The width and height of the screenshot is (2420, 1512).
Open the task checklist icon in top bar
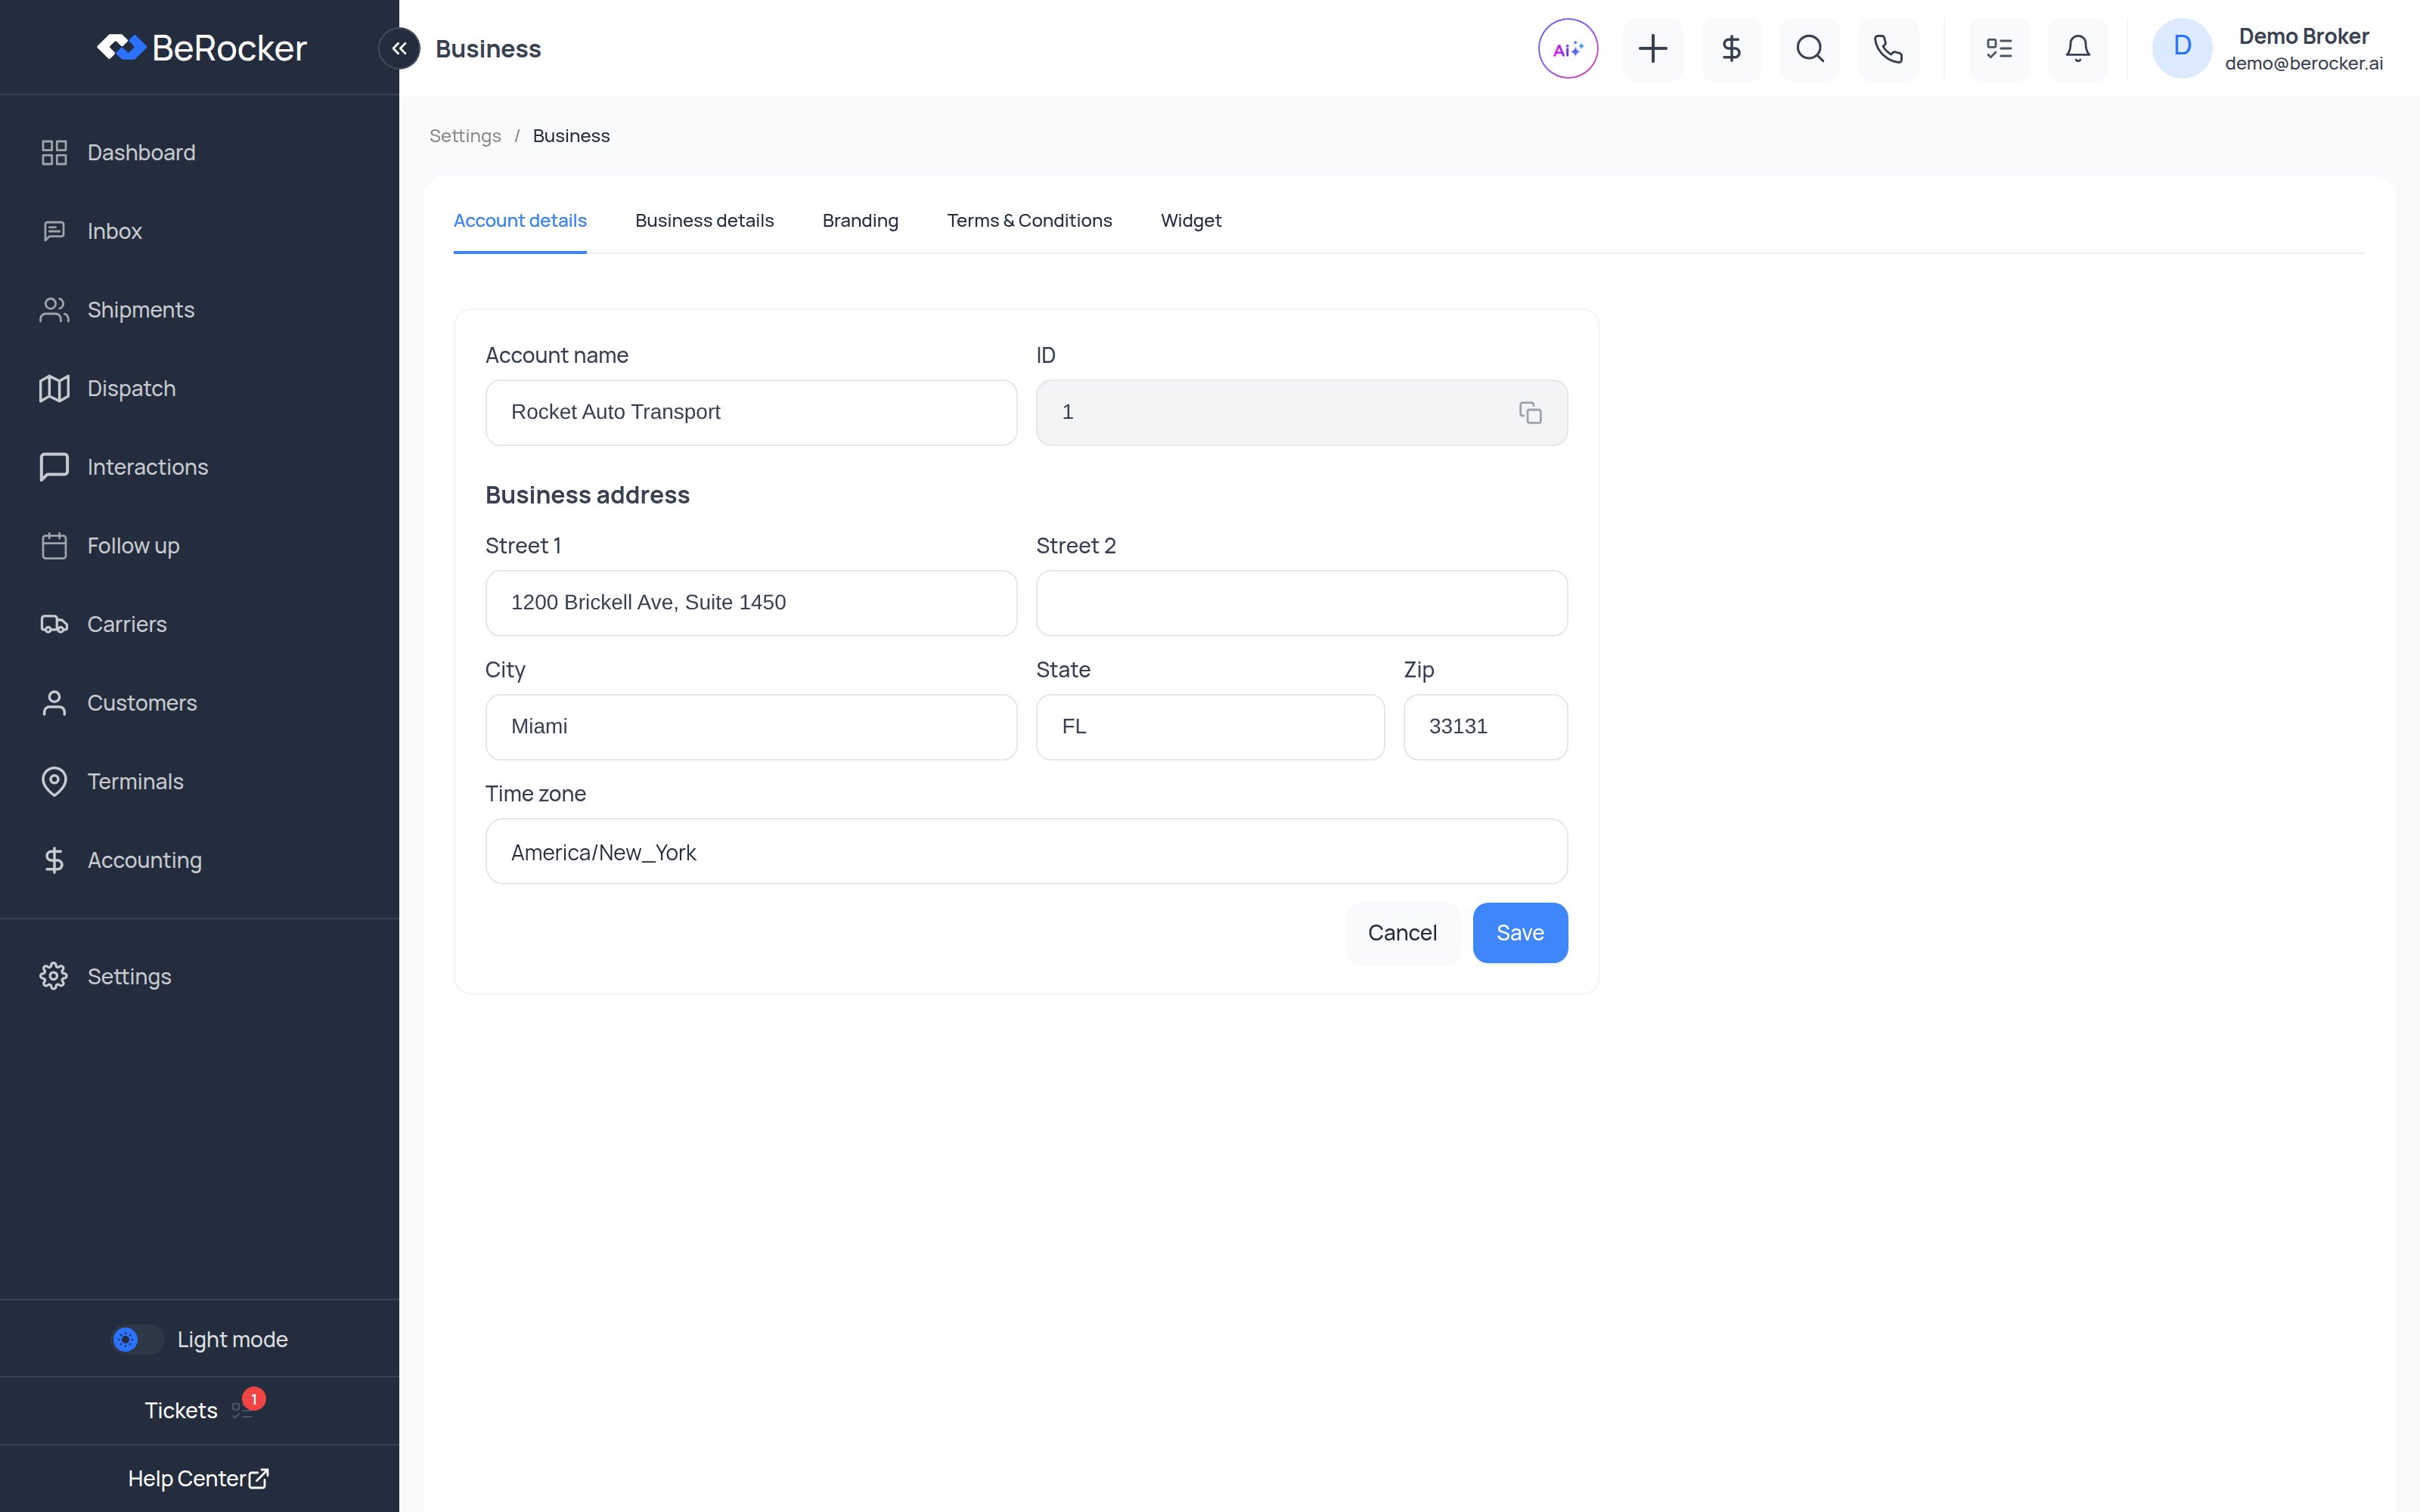1999,48
